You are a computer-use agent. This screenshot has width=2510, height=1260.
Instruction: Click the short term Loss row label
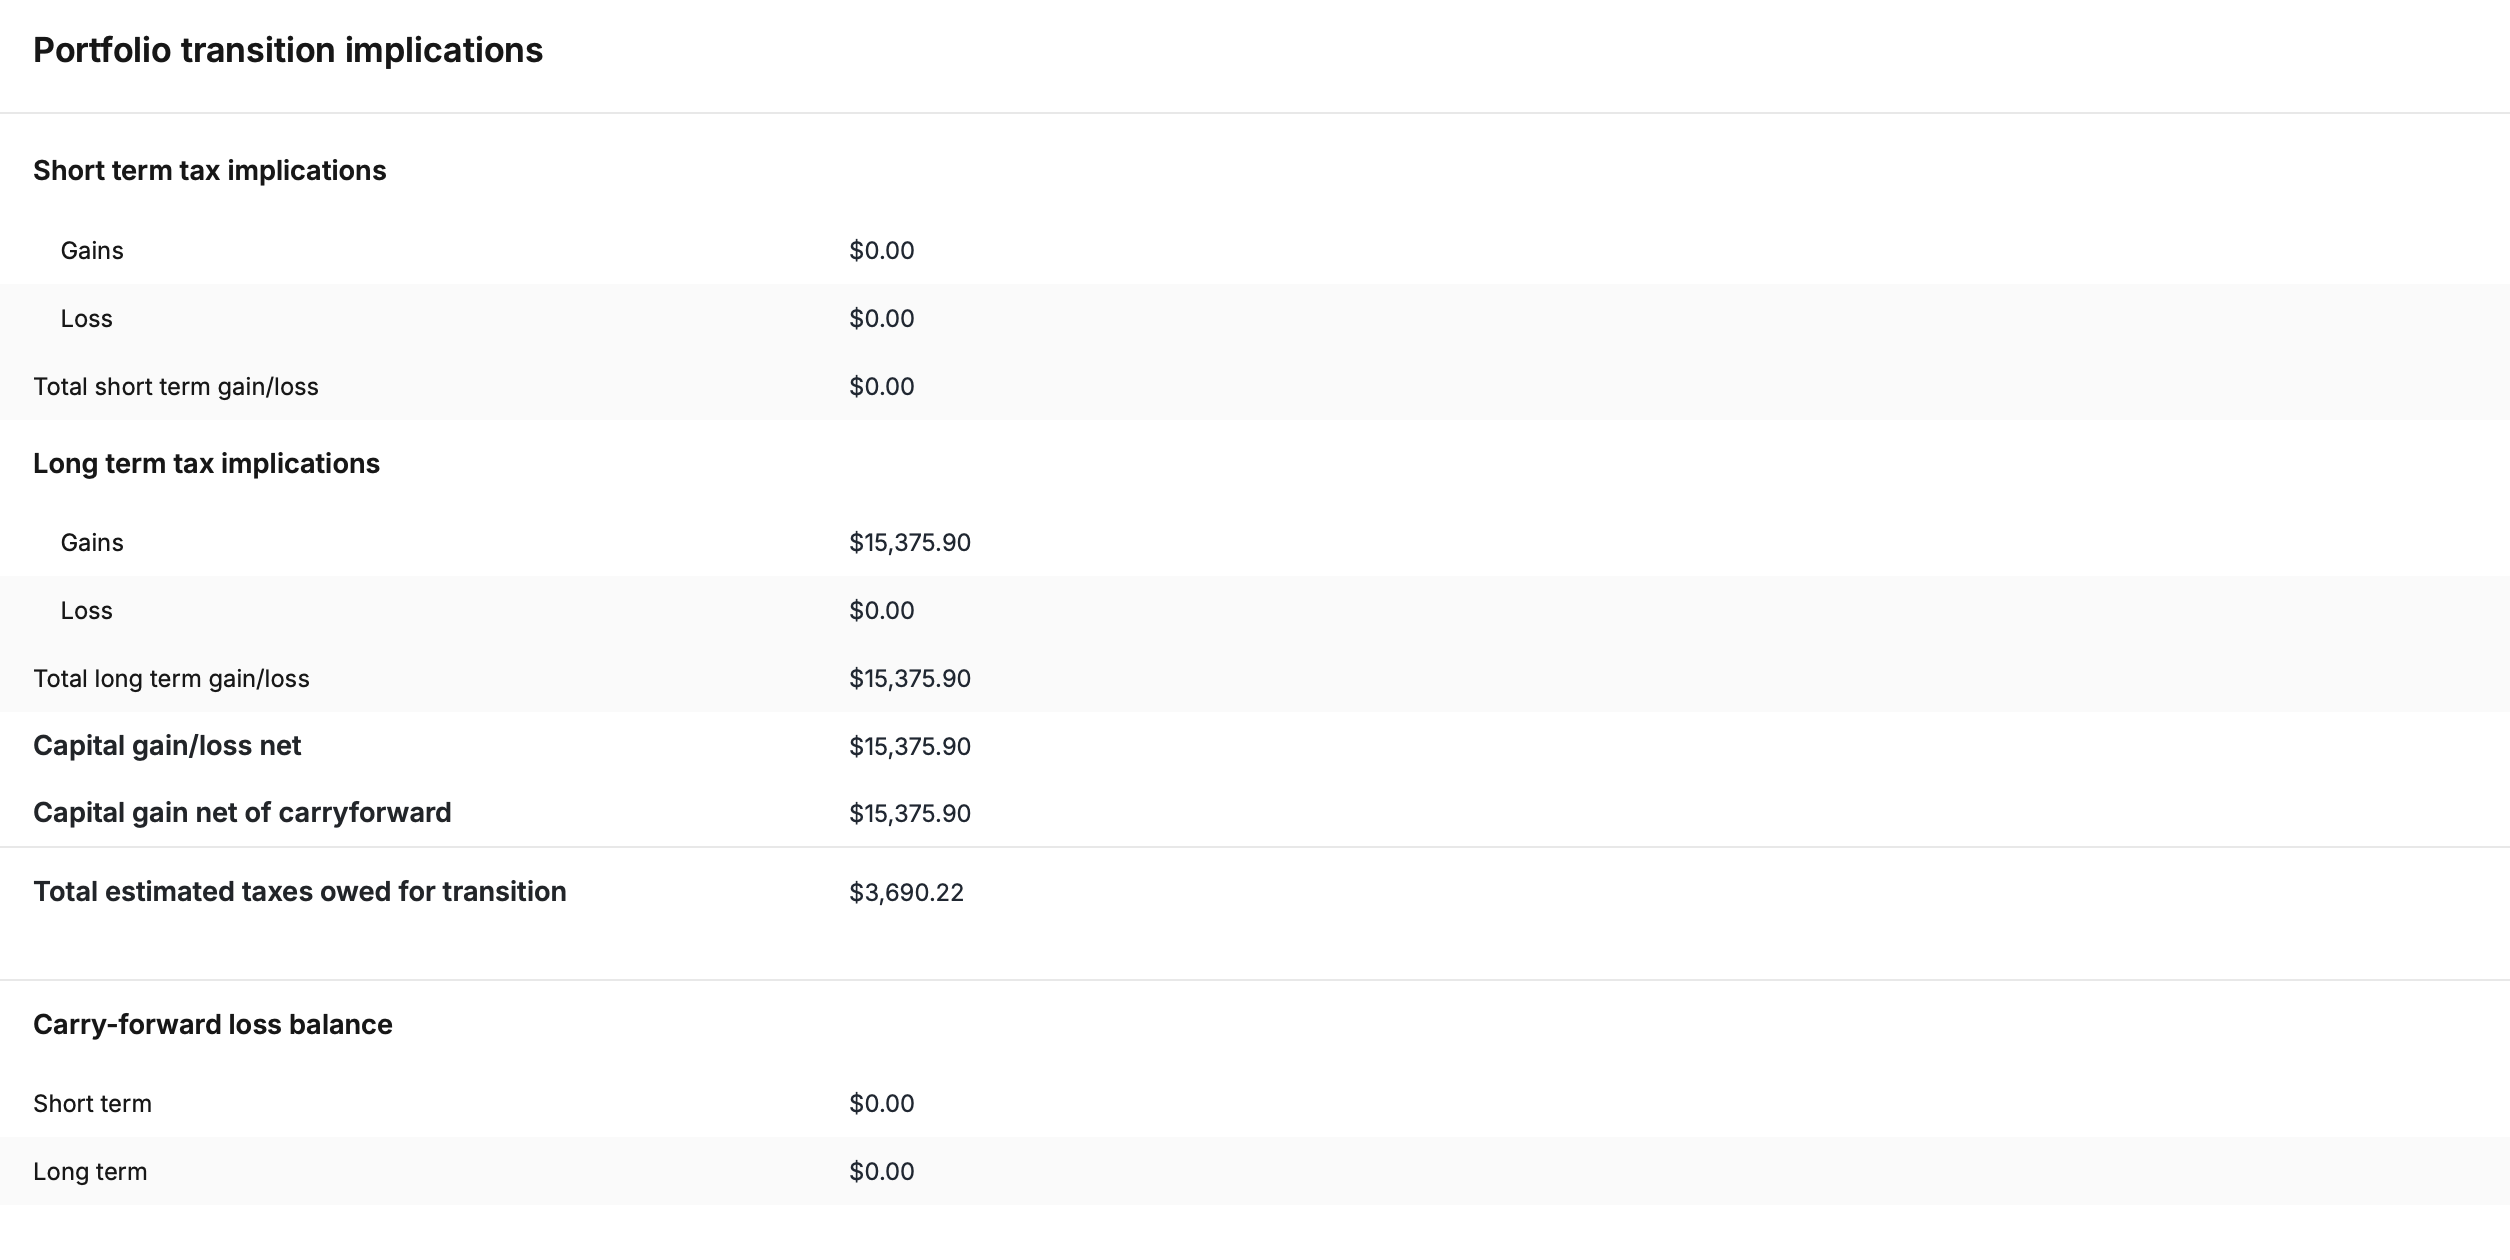[86, 319]
